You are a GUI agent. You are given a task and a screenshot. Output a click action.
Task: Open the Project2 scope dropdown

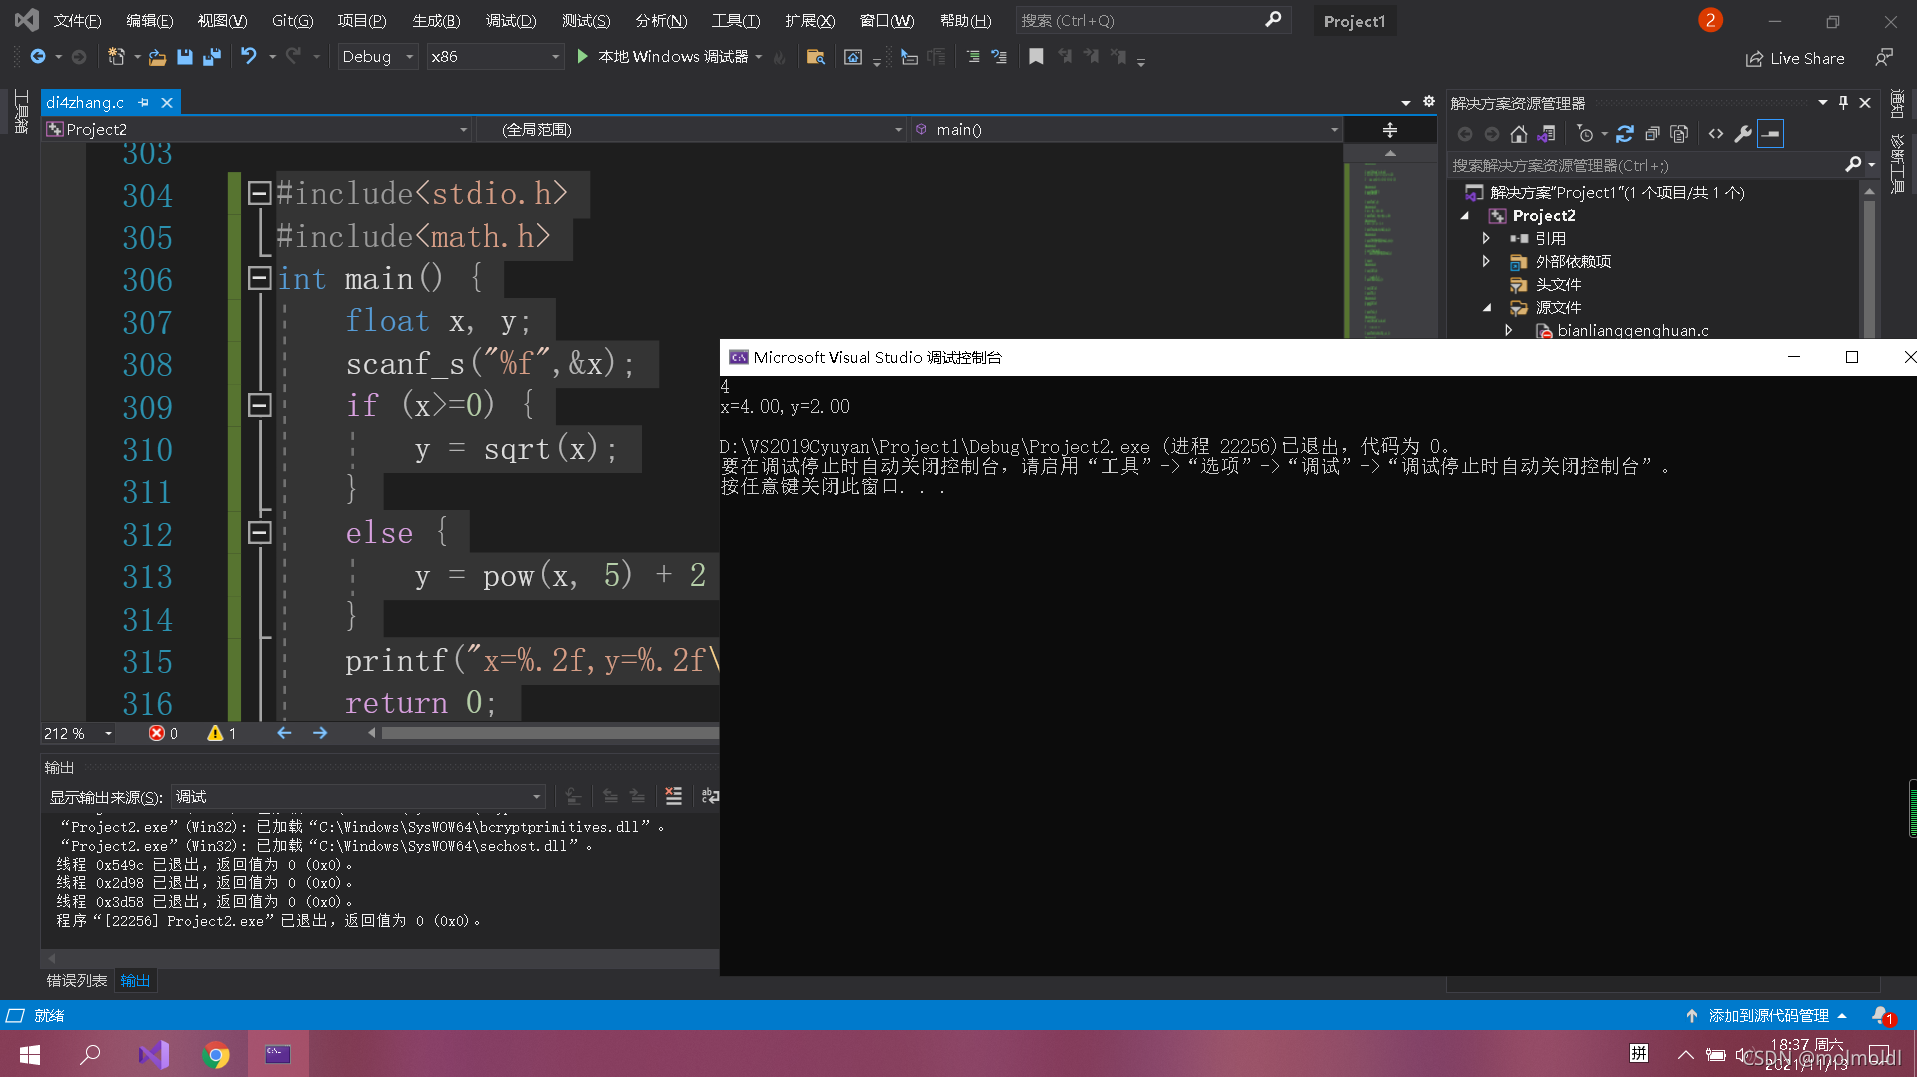(x=257, y=130)
